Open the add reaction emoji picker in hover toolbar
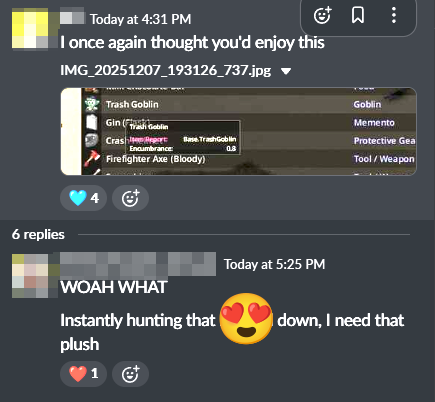 pos(322,15)
